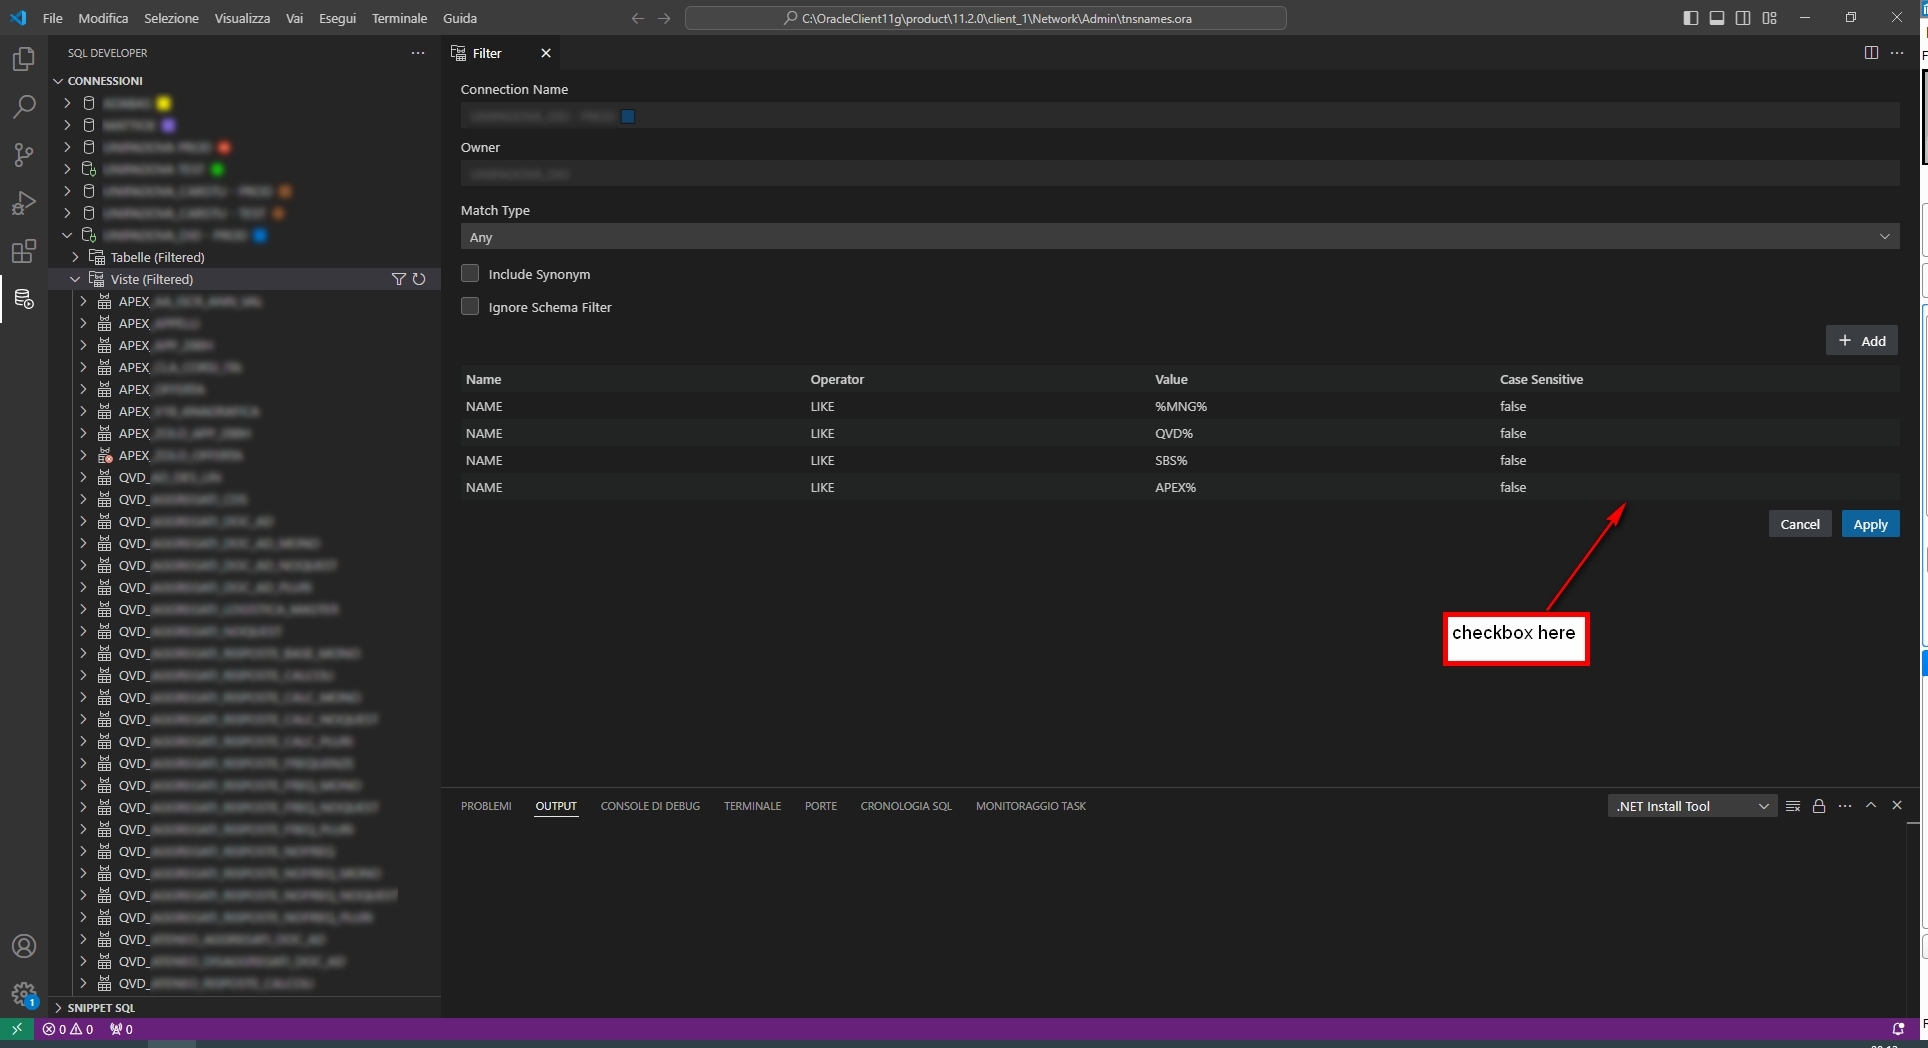Split the editor using the top-right icon
The height and width of the screenshot is (1048, 1928).
pyautogui.click(x=1871, y=53)
